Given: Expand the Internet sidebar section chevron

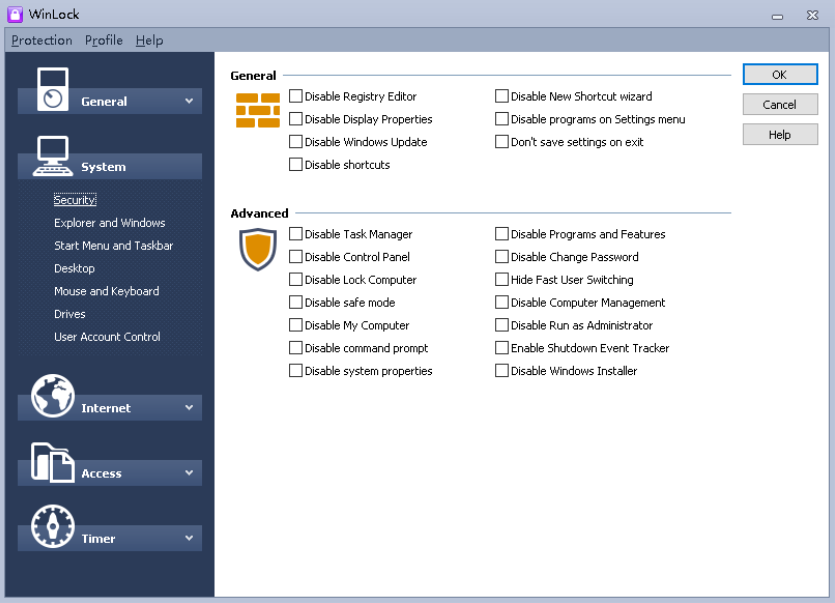Looking at the screenshot, I should coord(189,408).
